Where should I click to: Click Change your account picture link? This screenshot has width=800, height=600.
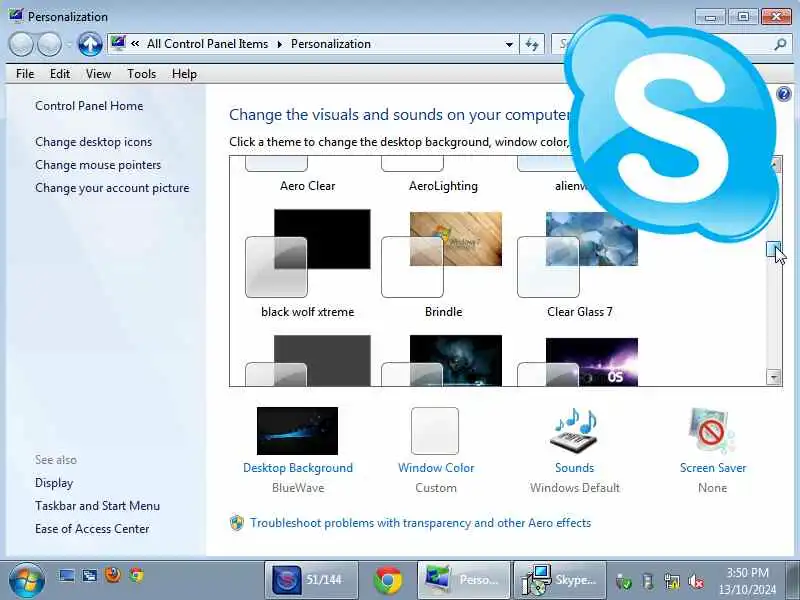pyautogui.click(x=112, y=188)
